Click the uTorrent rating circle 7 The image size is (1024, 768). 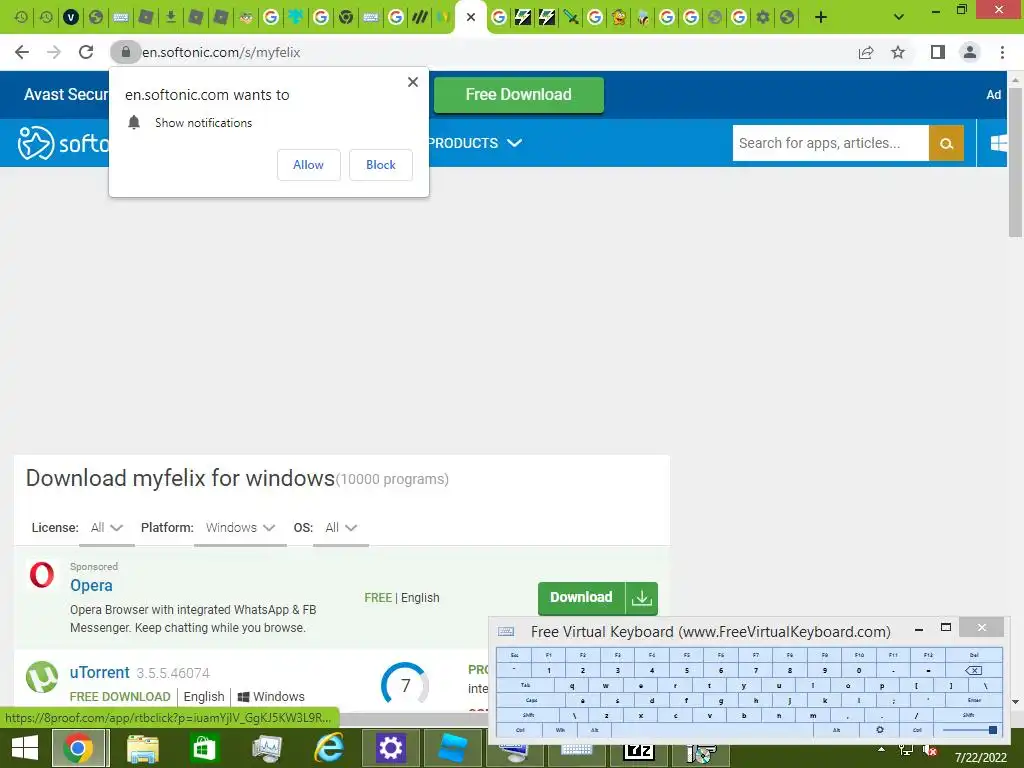point(405,684)
